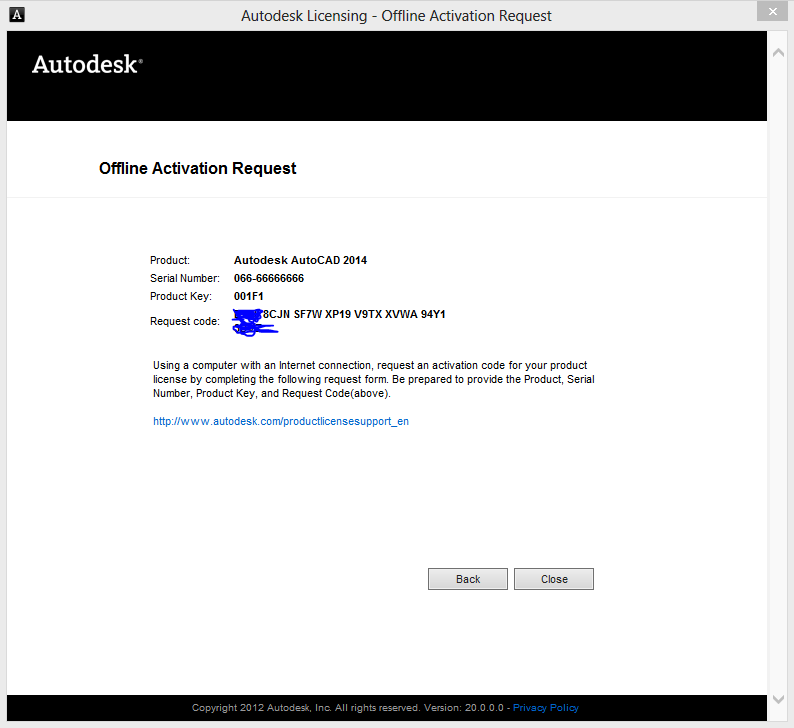The image size is (794, 728).
Task: Select the product key 001F1
Action: (x=249, y=296)
